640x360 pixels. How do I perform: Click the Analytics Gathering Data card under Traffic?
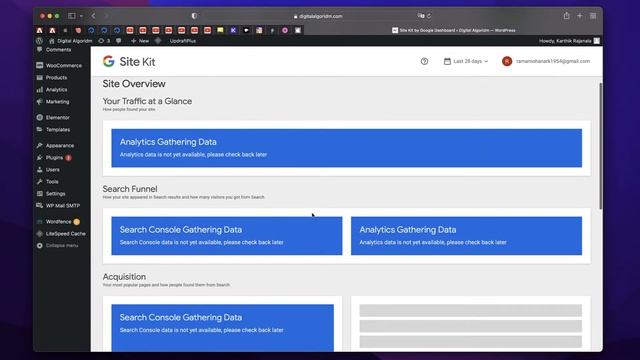click(347, 148)
